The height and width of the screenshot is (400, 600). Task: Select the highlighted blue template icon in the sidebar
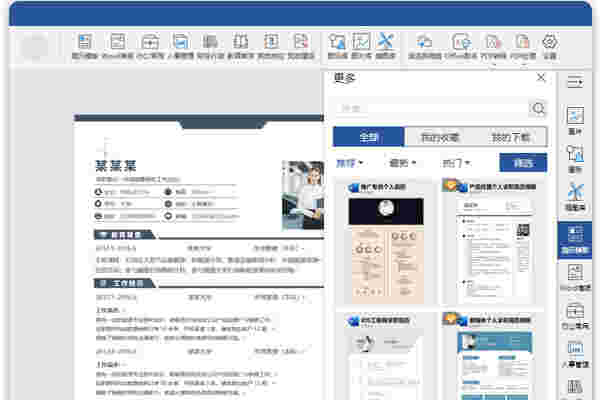click(575, 240)
